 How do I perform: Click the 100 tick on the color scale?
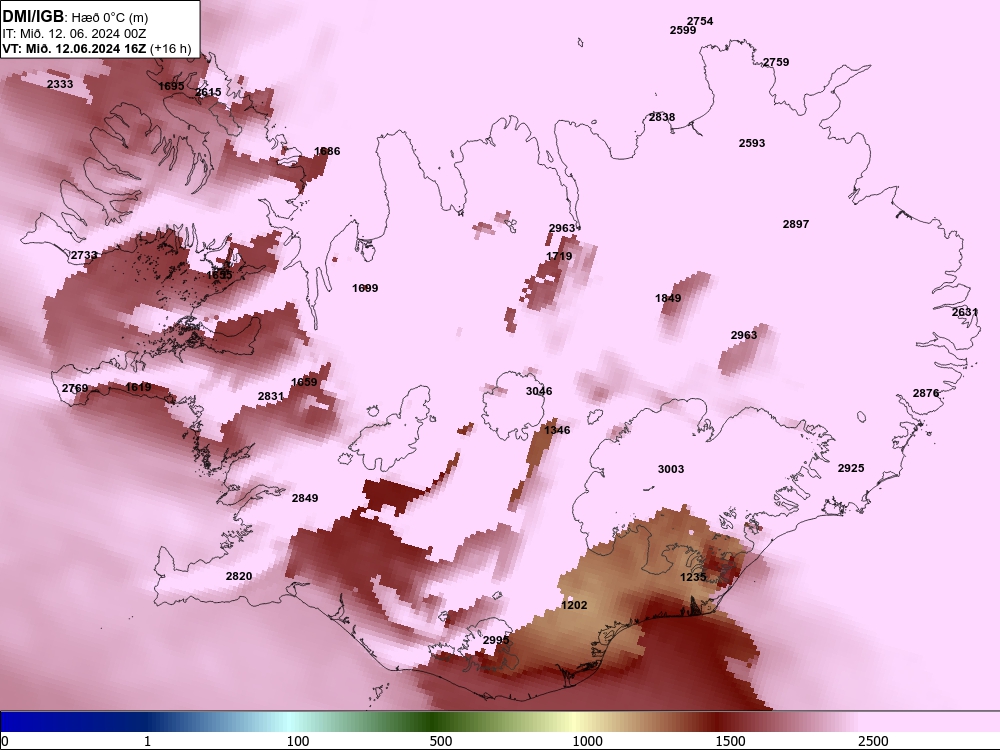298,741
